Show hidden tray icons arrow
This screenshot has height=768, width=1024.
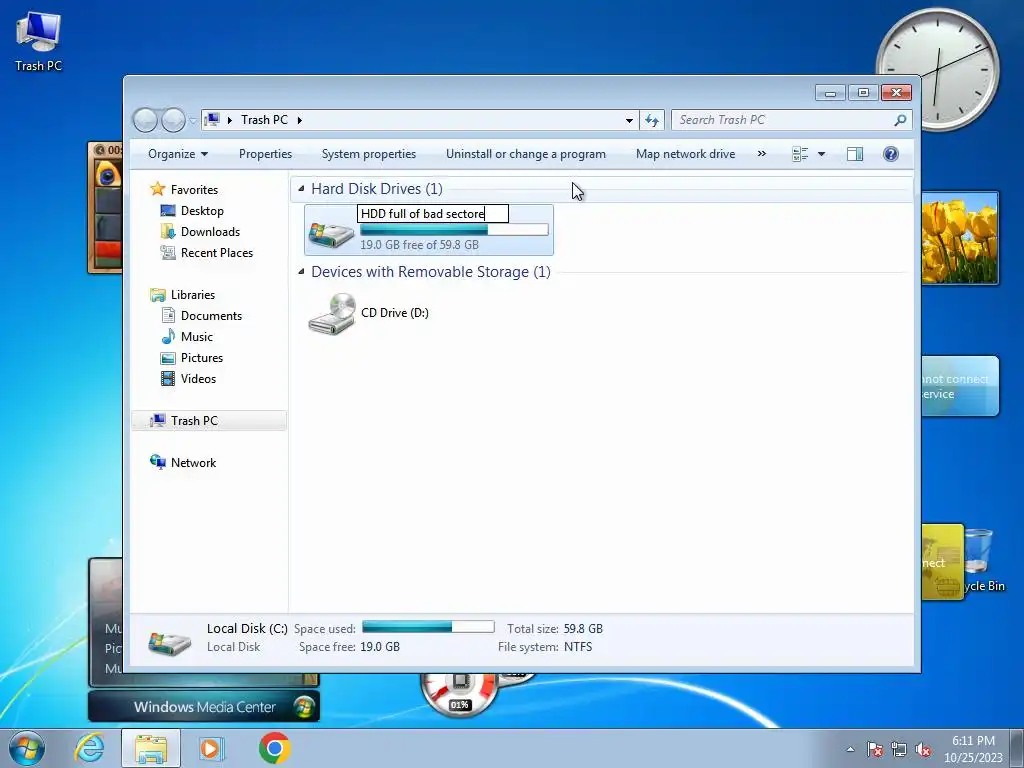(850, 749)
